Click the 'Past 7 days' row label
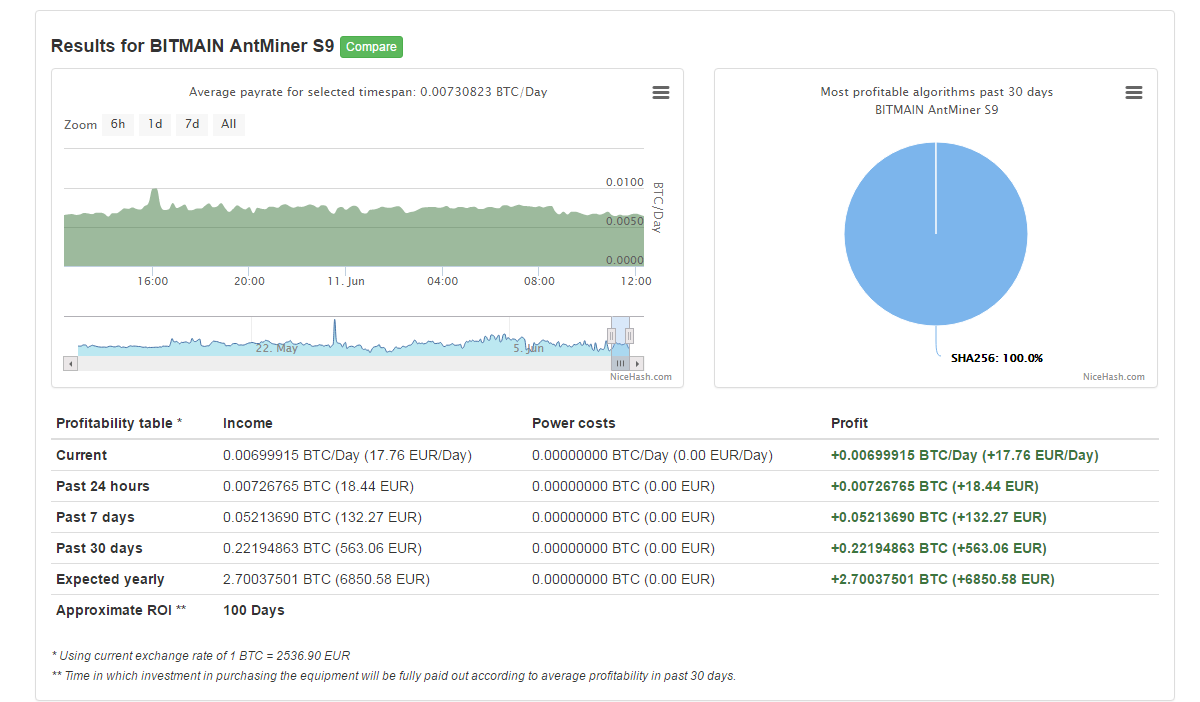The image size is (1200, 702). click(x=95, y=517)
